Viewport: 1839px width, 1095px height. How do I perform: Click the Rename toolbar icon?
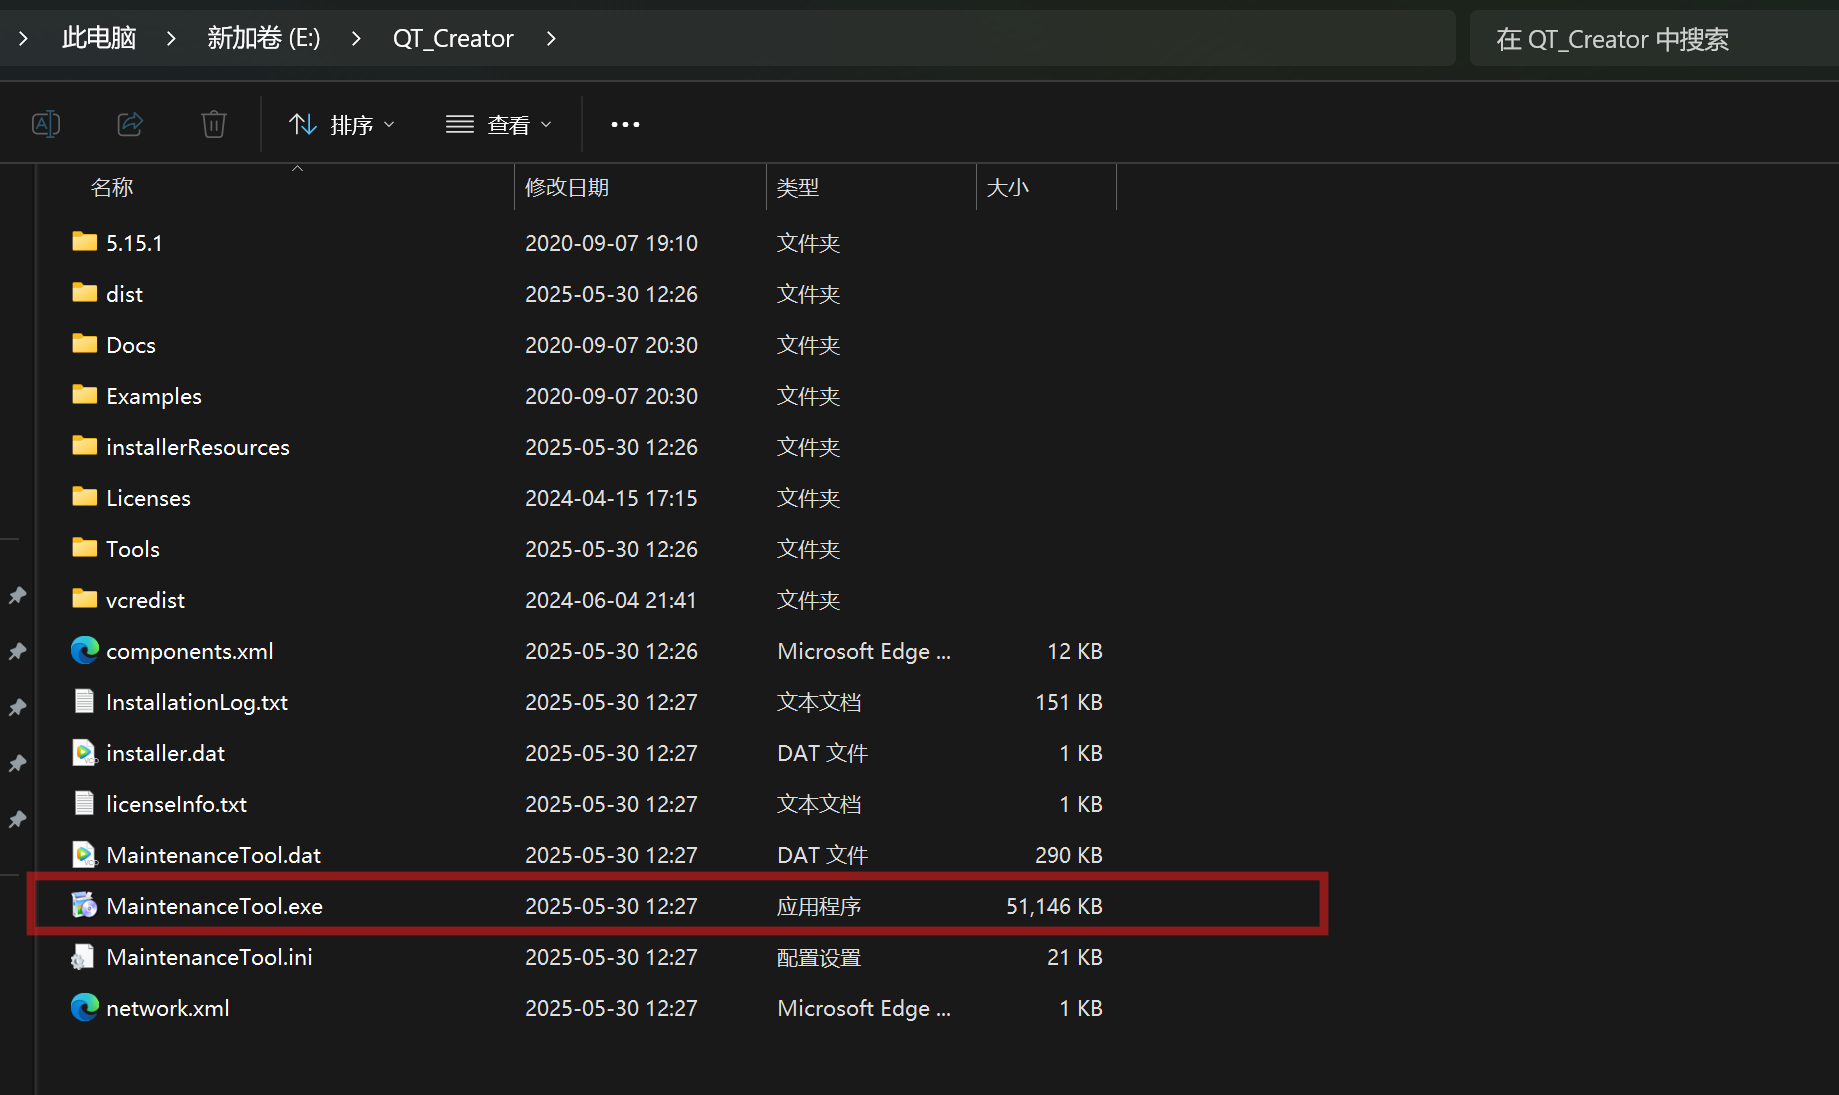coord(46,124)
